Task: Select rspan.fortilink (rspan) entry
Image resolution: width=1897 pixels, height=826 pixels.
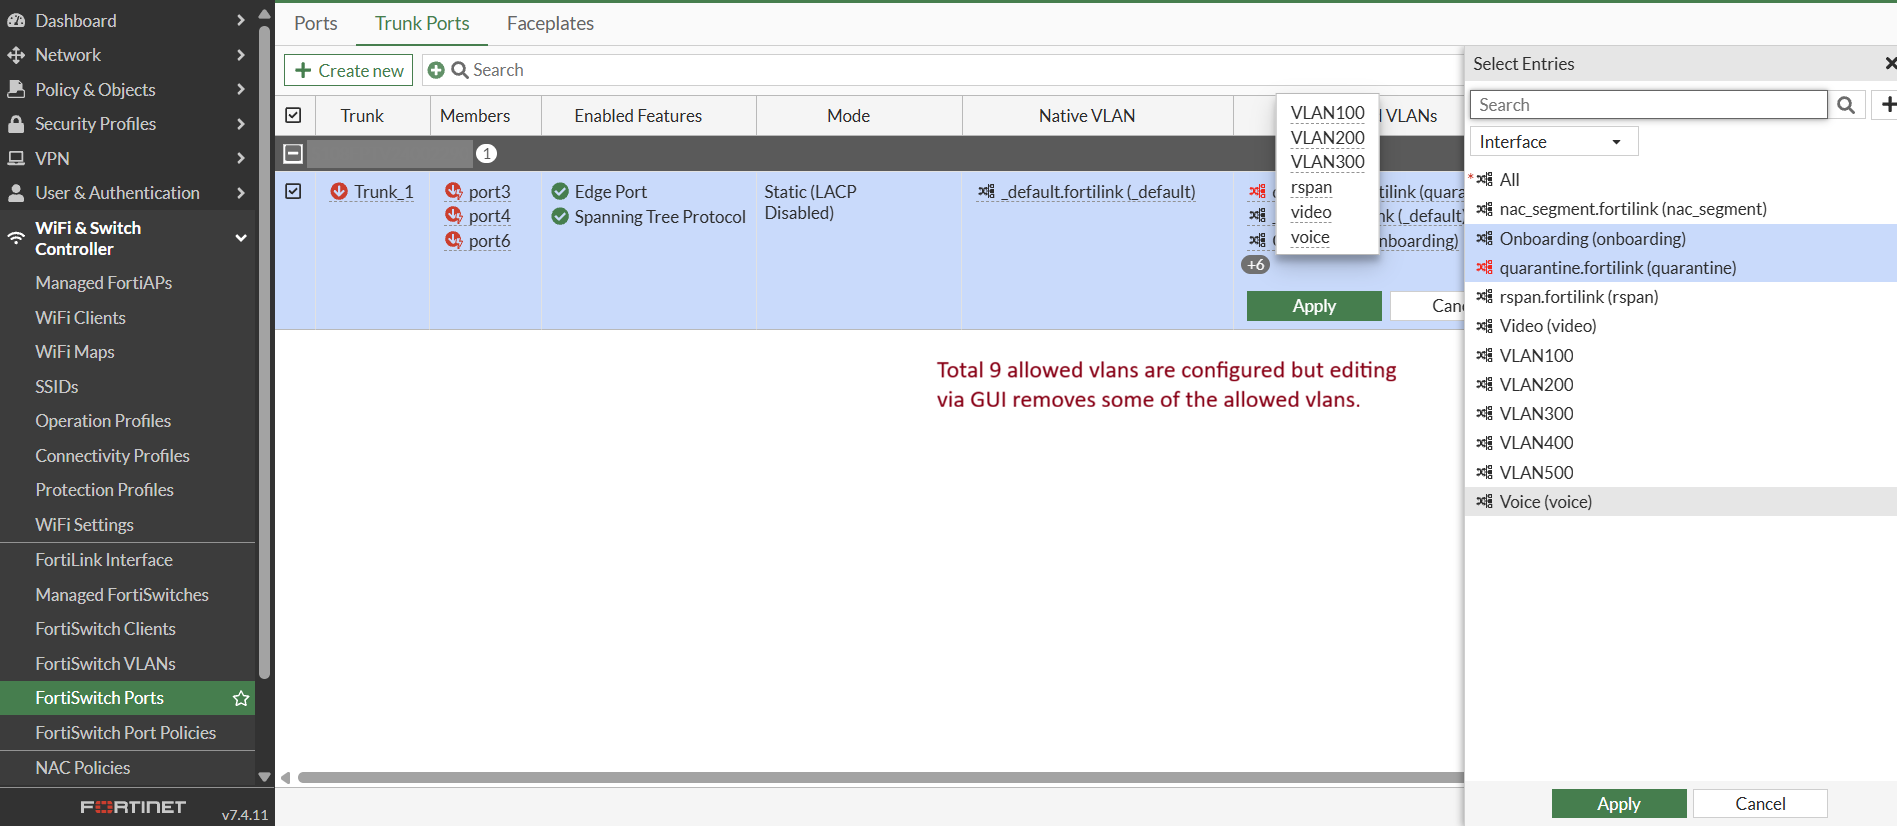Action: [x=1681, y=297]
